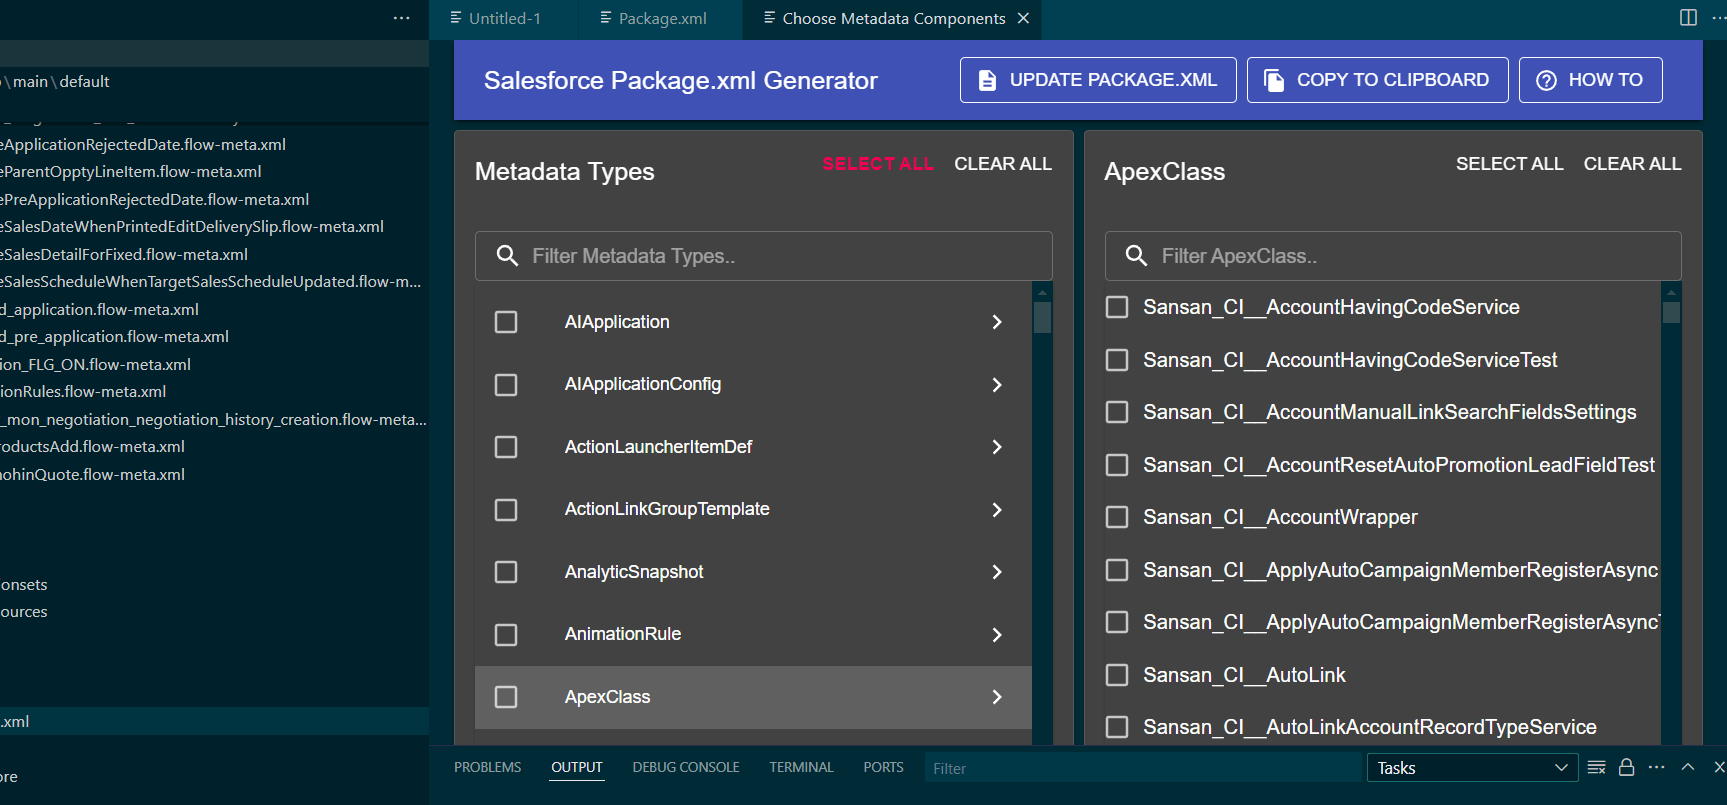Focus the Filter Metadata Types input
The width and height of the screenshot is (1727, 805).
764,256
